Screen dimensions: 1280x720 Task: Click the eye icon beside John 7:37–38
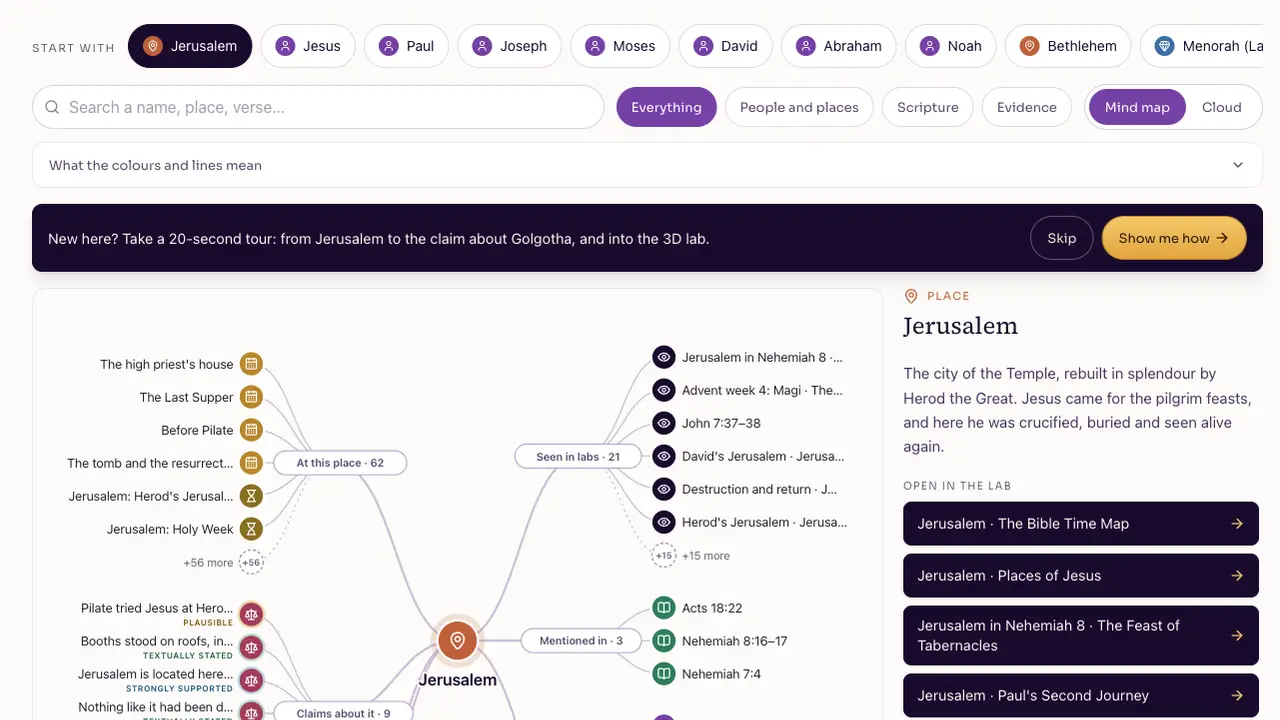tap(664, 423)
